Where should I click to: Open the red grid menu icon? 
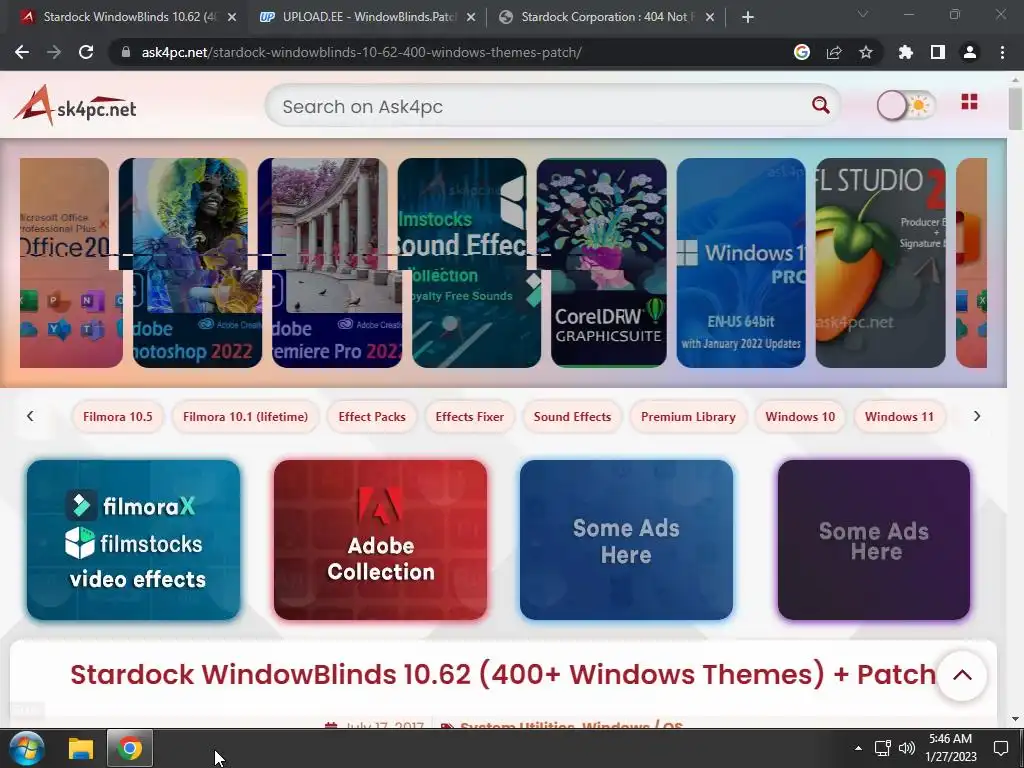[x=969, y=102]
